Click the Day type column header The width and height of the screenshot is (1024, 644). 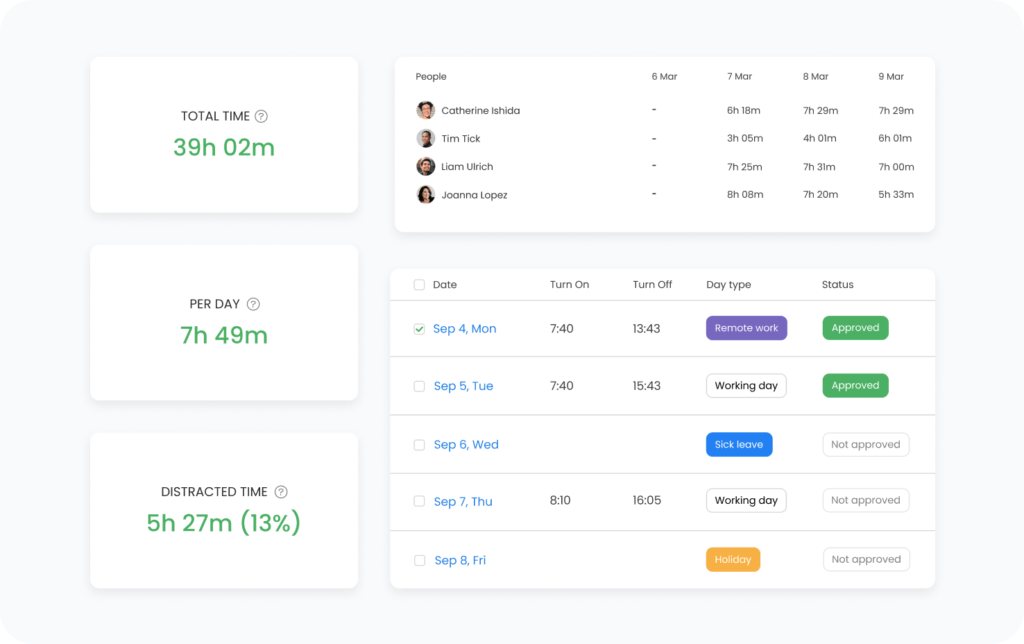coord(729,284)
